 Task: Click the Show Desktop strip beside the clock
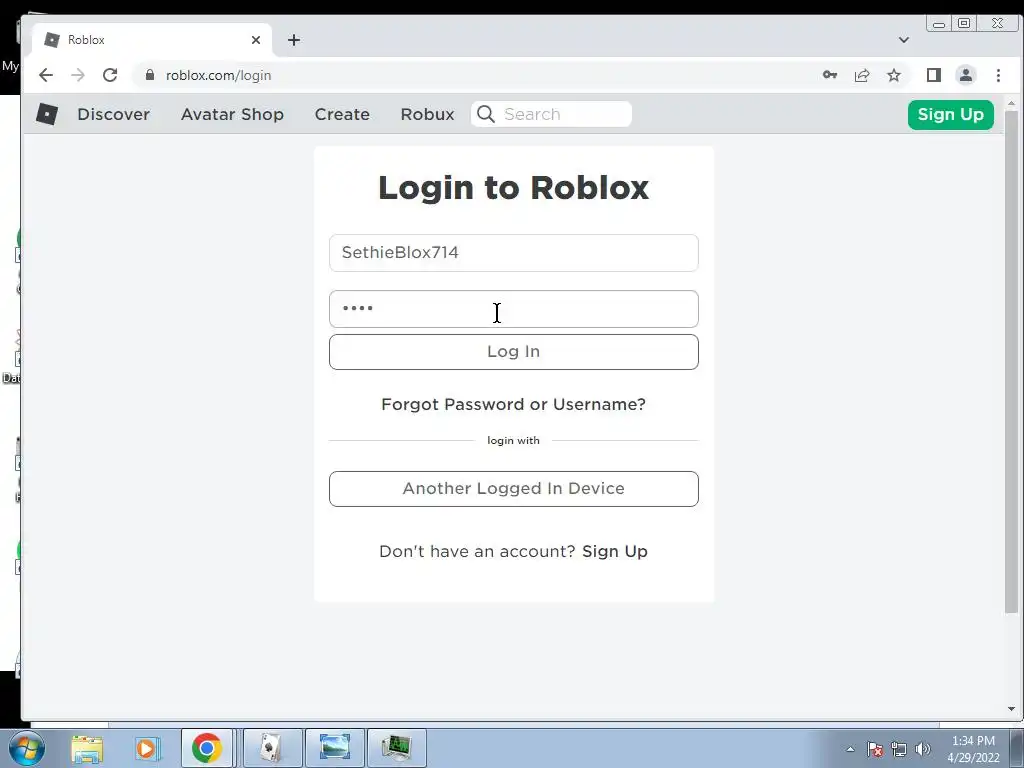pyautogui.click(x=1017, y=749)
